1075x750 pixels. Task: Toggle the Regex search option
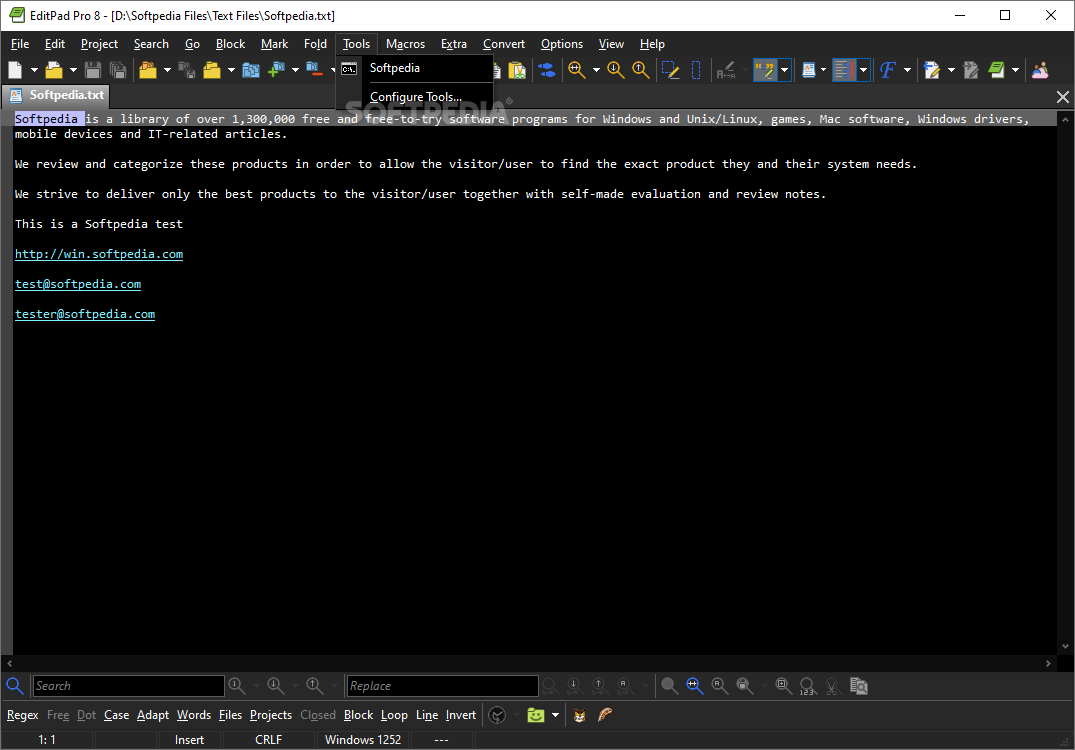[23, 715]
